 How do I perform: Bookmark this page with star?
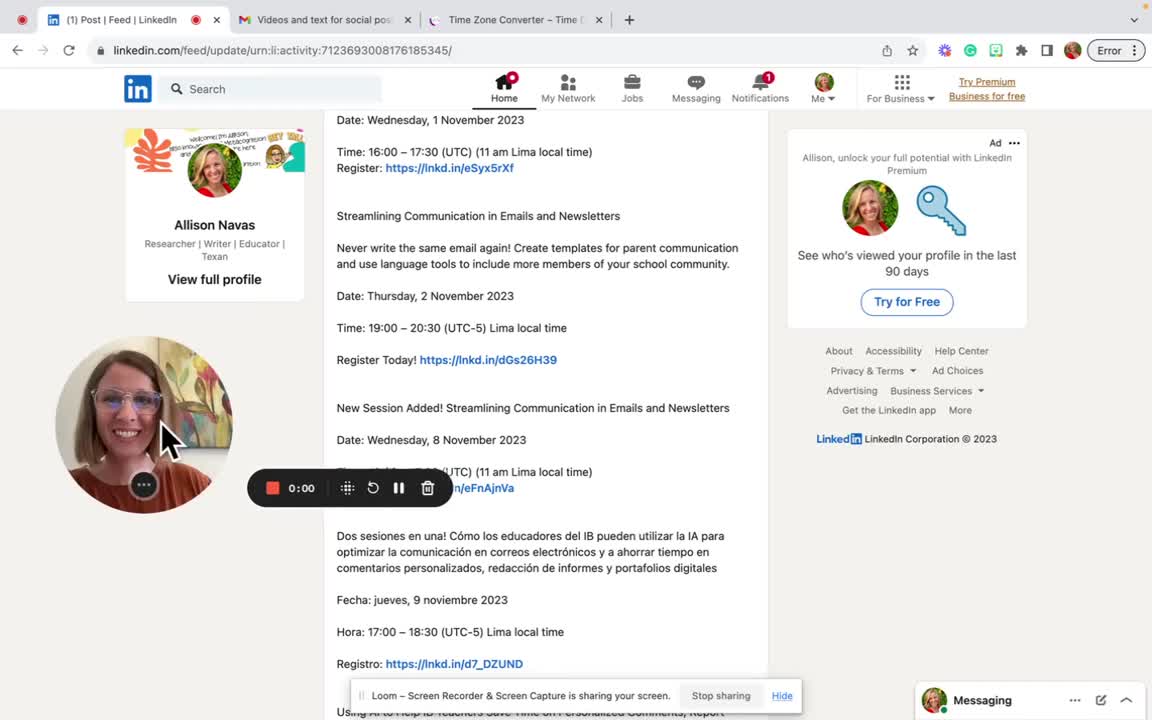(x=912, y=51)
